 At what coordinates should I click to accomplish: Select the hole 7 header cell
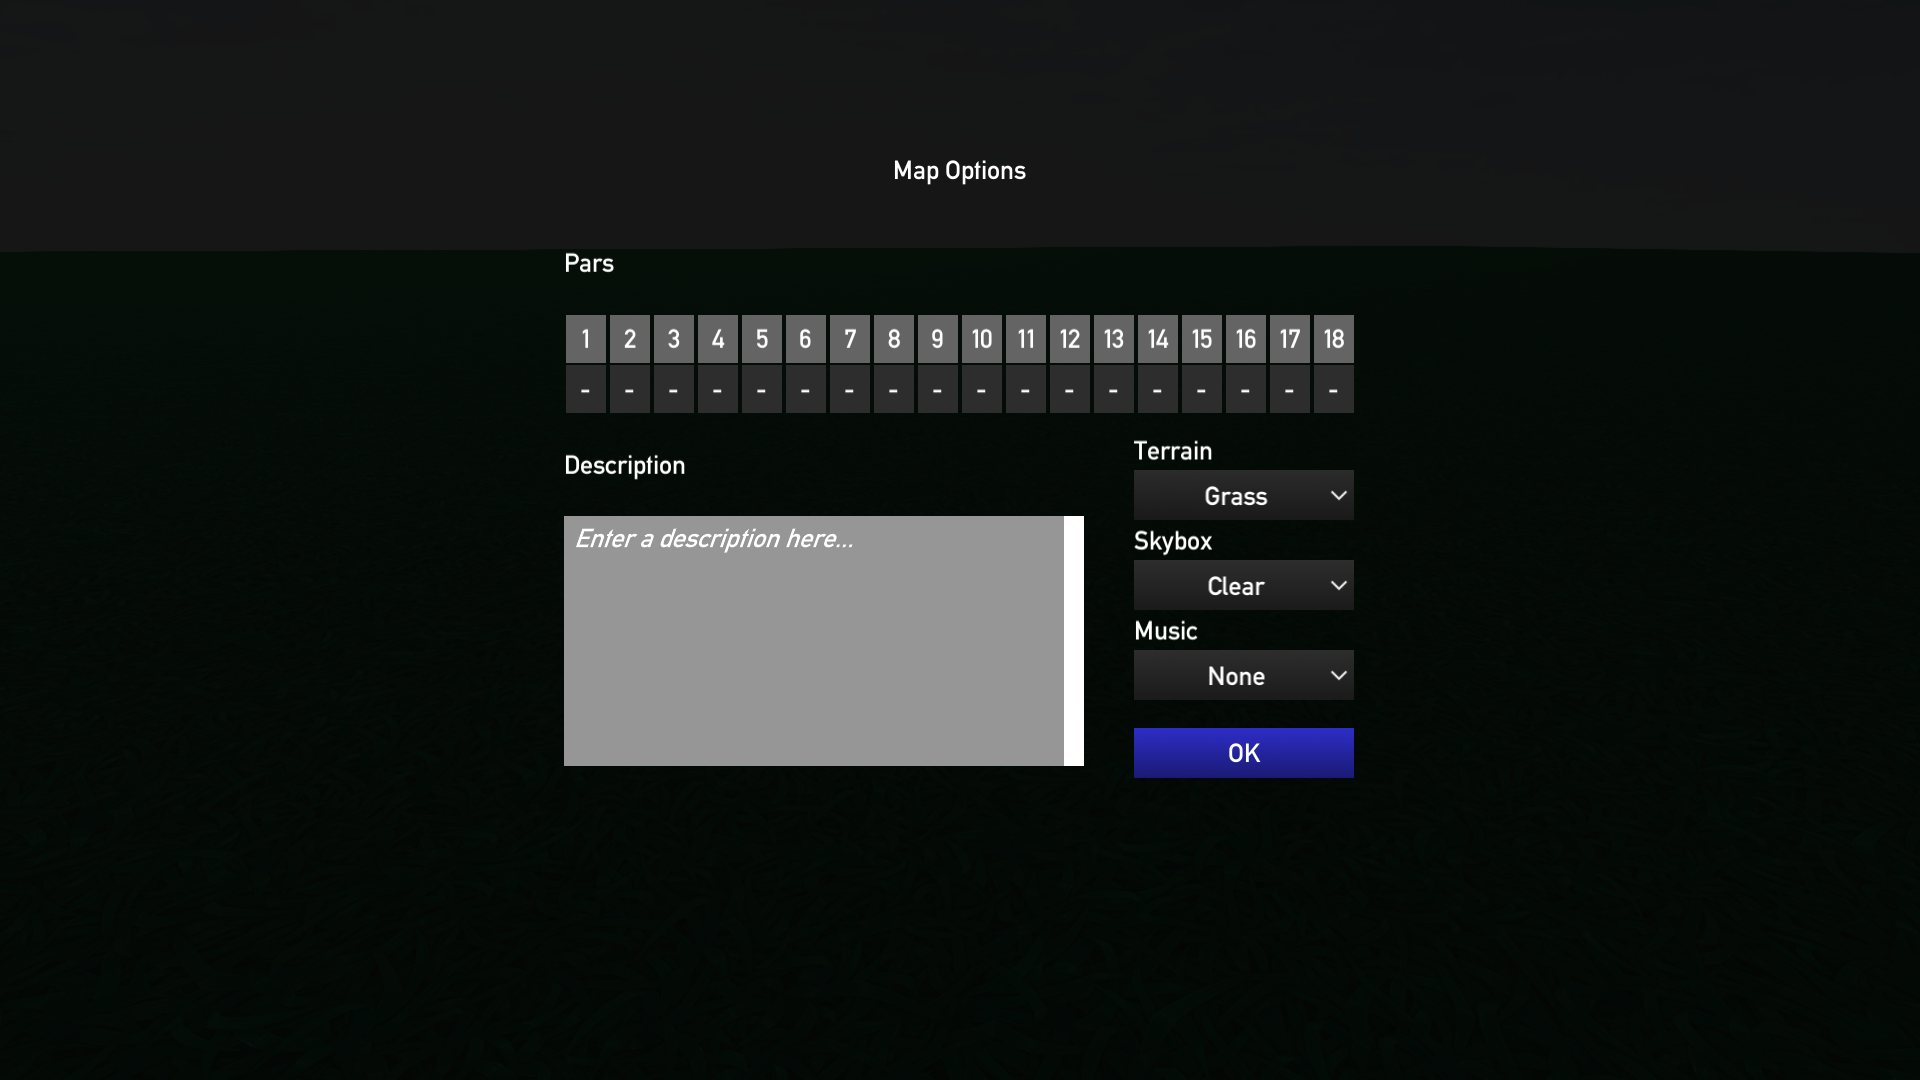(x=850, y=339)
